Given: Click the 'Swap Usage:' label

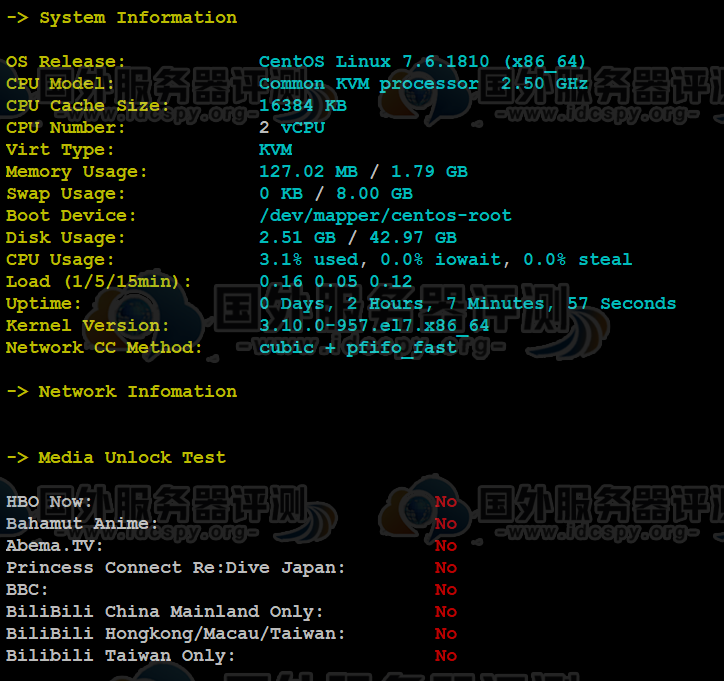Looking at the screenshot, I should point(66,194).
